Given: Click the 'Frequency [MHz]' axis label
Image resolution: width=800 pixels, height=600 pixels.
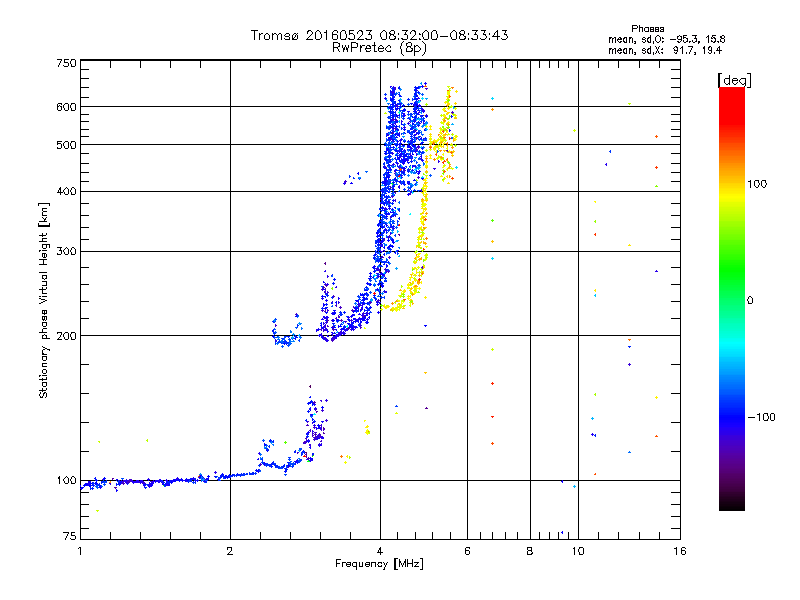Looking at the screenshot, I should pyautogui.click(x=379, y=564).
